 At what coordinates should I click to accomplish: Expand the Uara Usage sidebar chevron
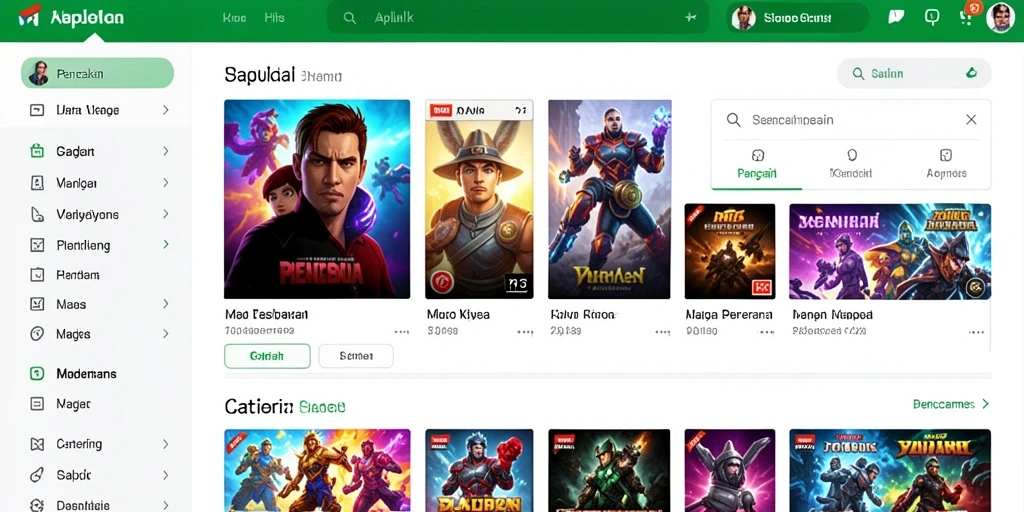(166, 110)
